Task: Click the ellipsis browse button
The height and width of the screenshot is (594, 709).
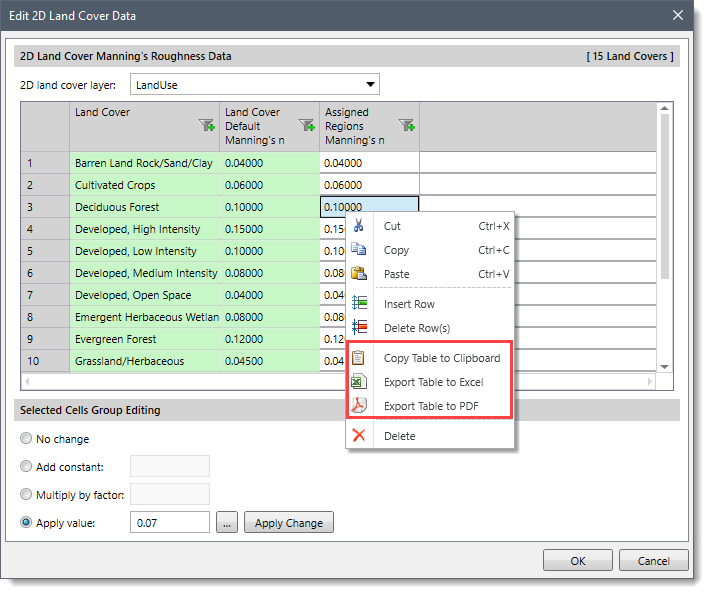Action: pyautogui.click(x=227, y=523)
